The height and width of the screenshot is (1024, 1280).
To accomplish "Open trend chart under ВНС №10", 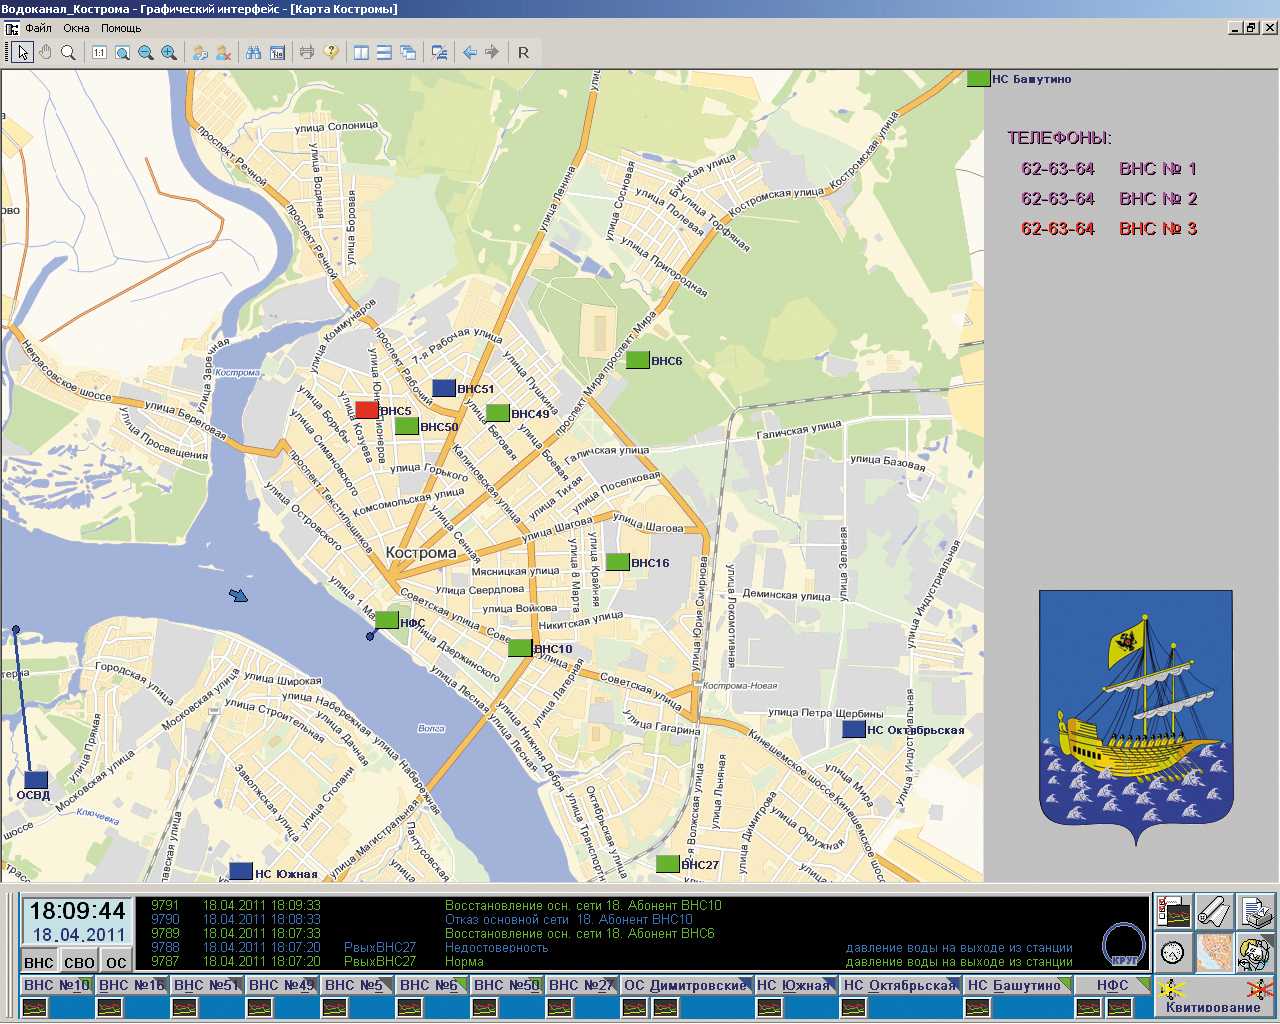I will pos(35,1007).
